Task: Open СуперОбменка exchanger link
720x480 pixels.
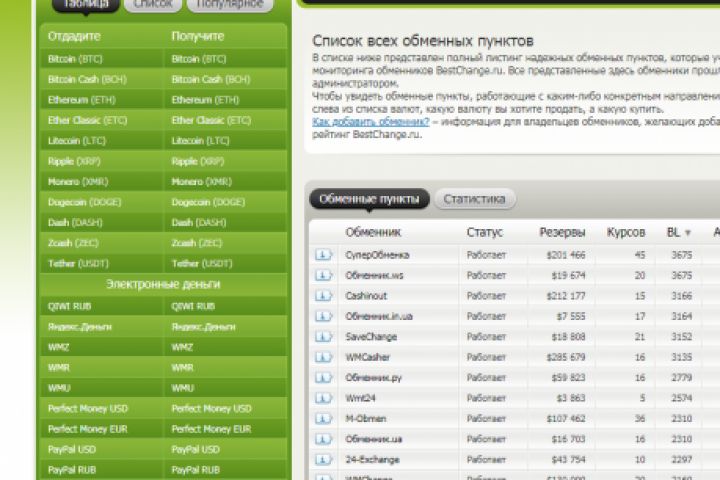Action: point(377,255)
